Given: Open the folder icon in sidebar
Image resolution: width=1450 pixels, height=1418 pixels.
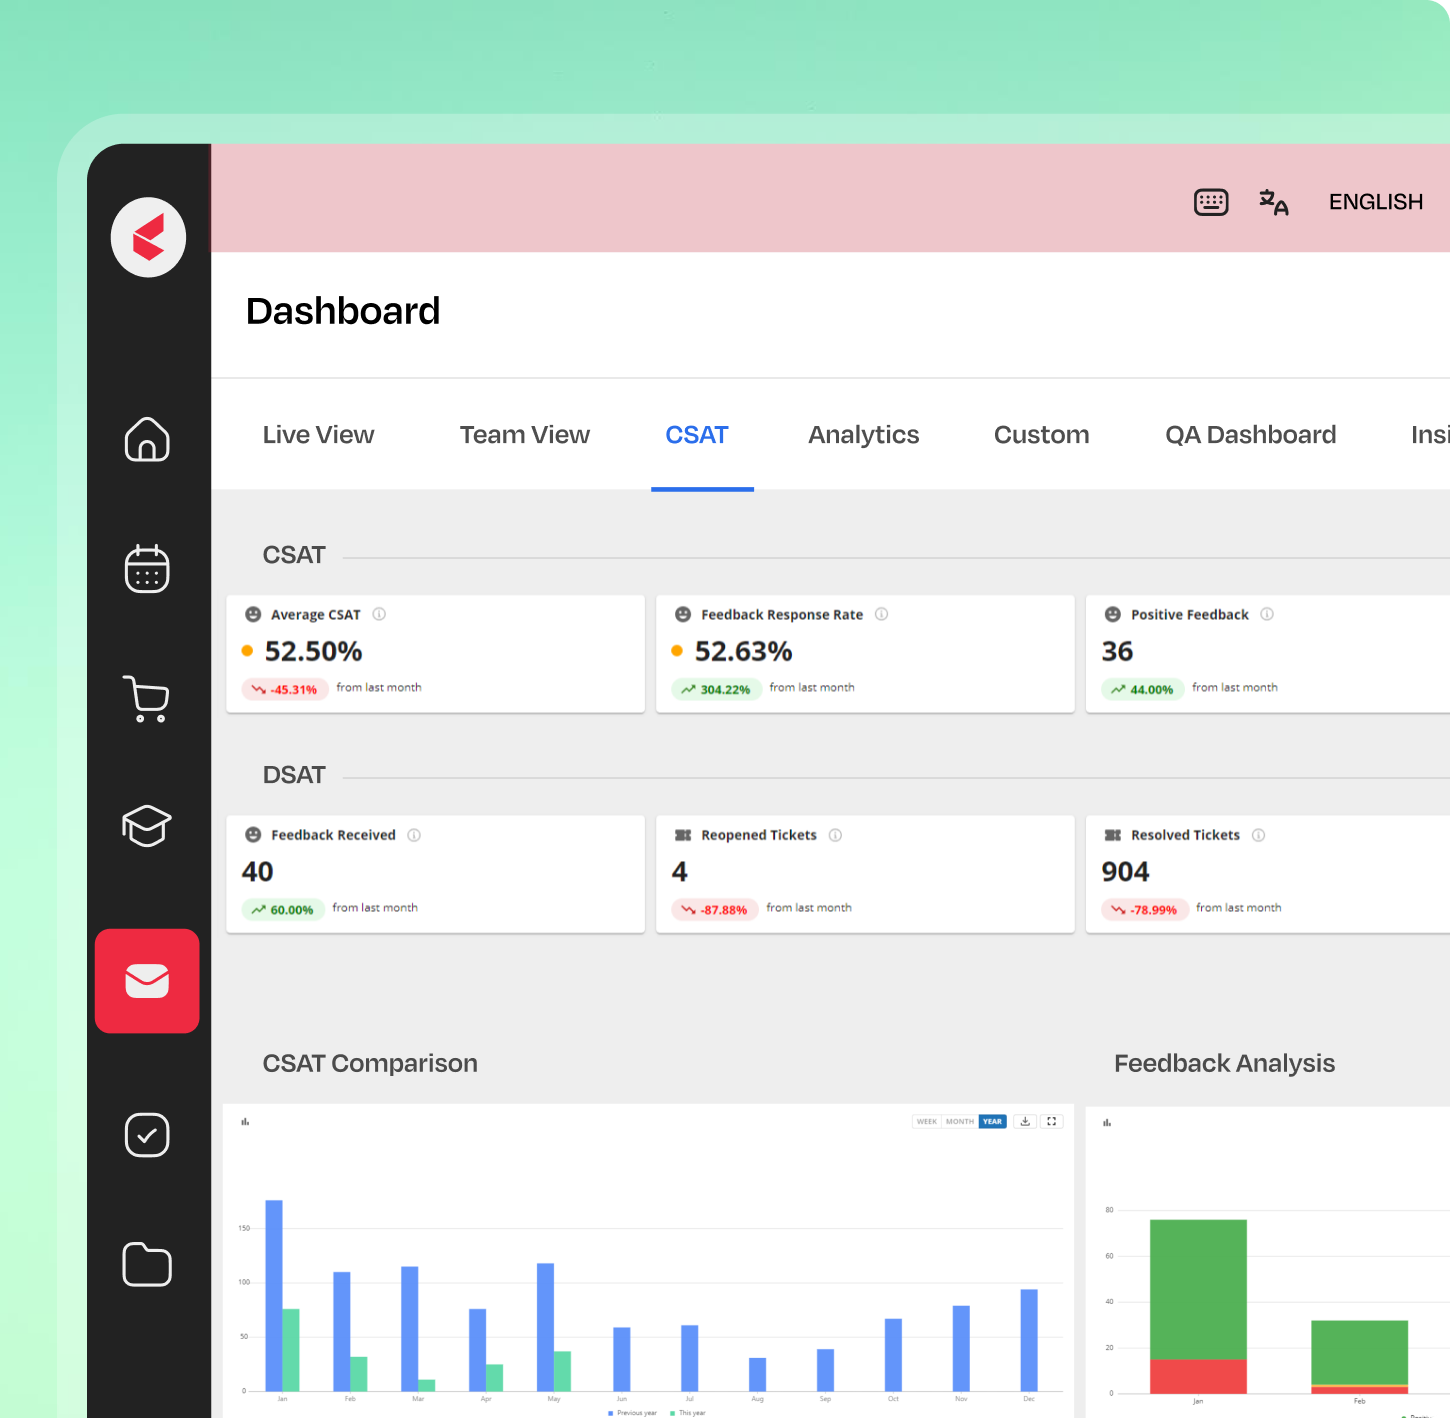Looking at the screenshot, I should click(147, 1264).
